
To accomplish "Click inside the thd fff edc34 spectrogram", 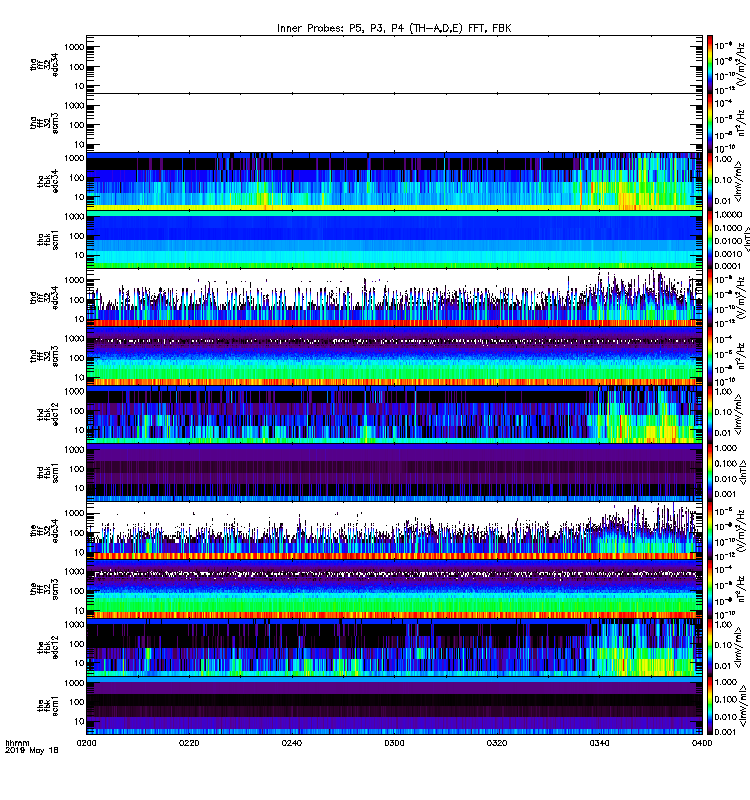I will tap(394, 298).
